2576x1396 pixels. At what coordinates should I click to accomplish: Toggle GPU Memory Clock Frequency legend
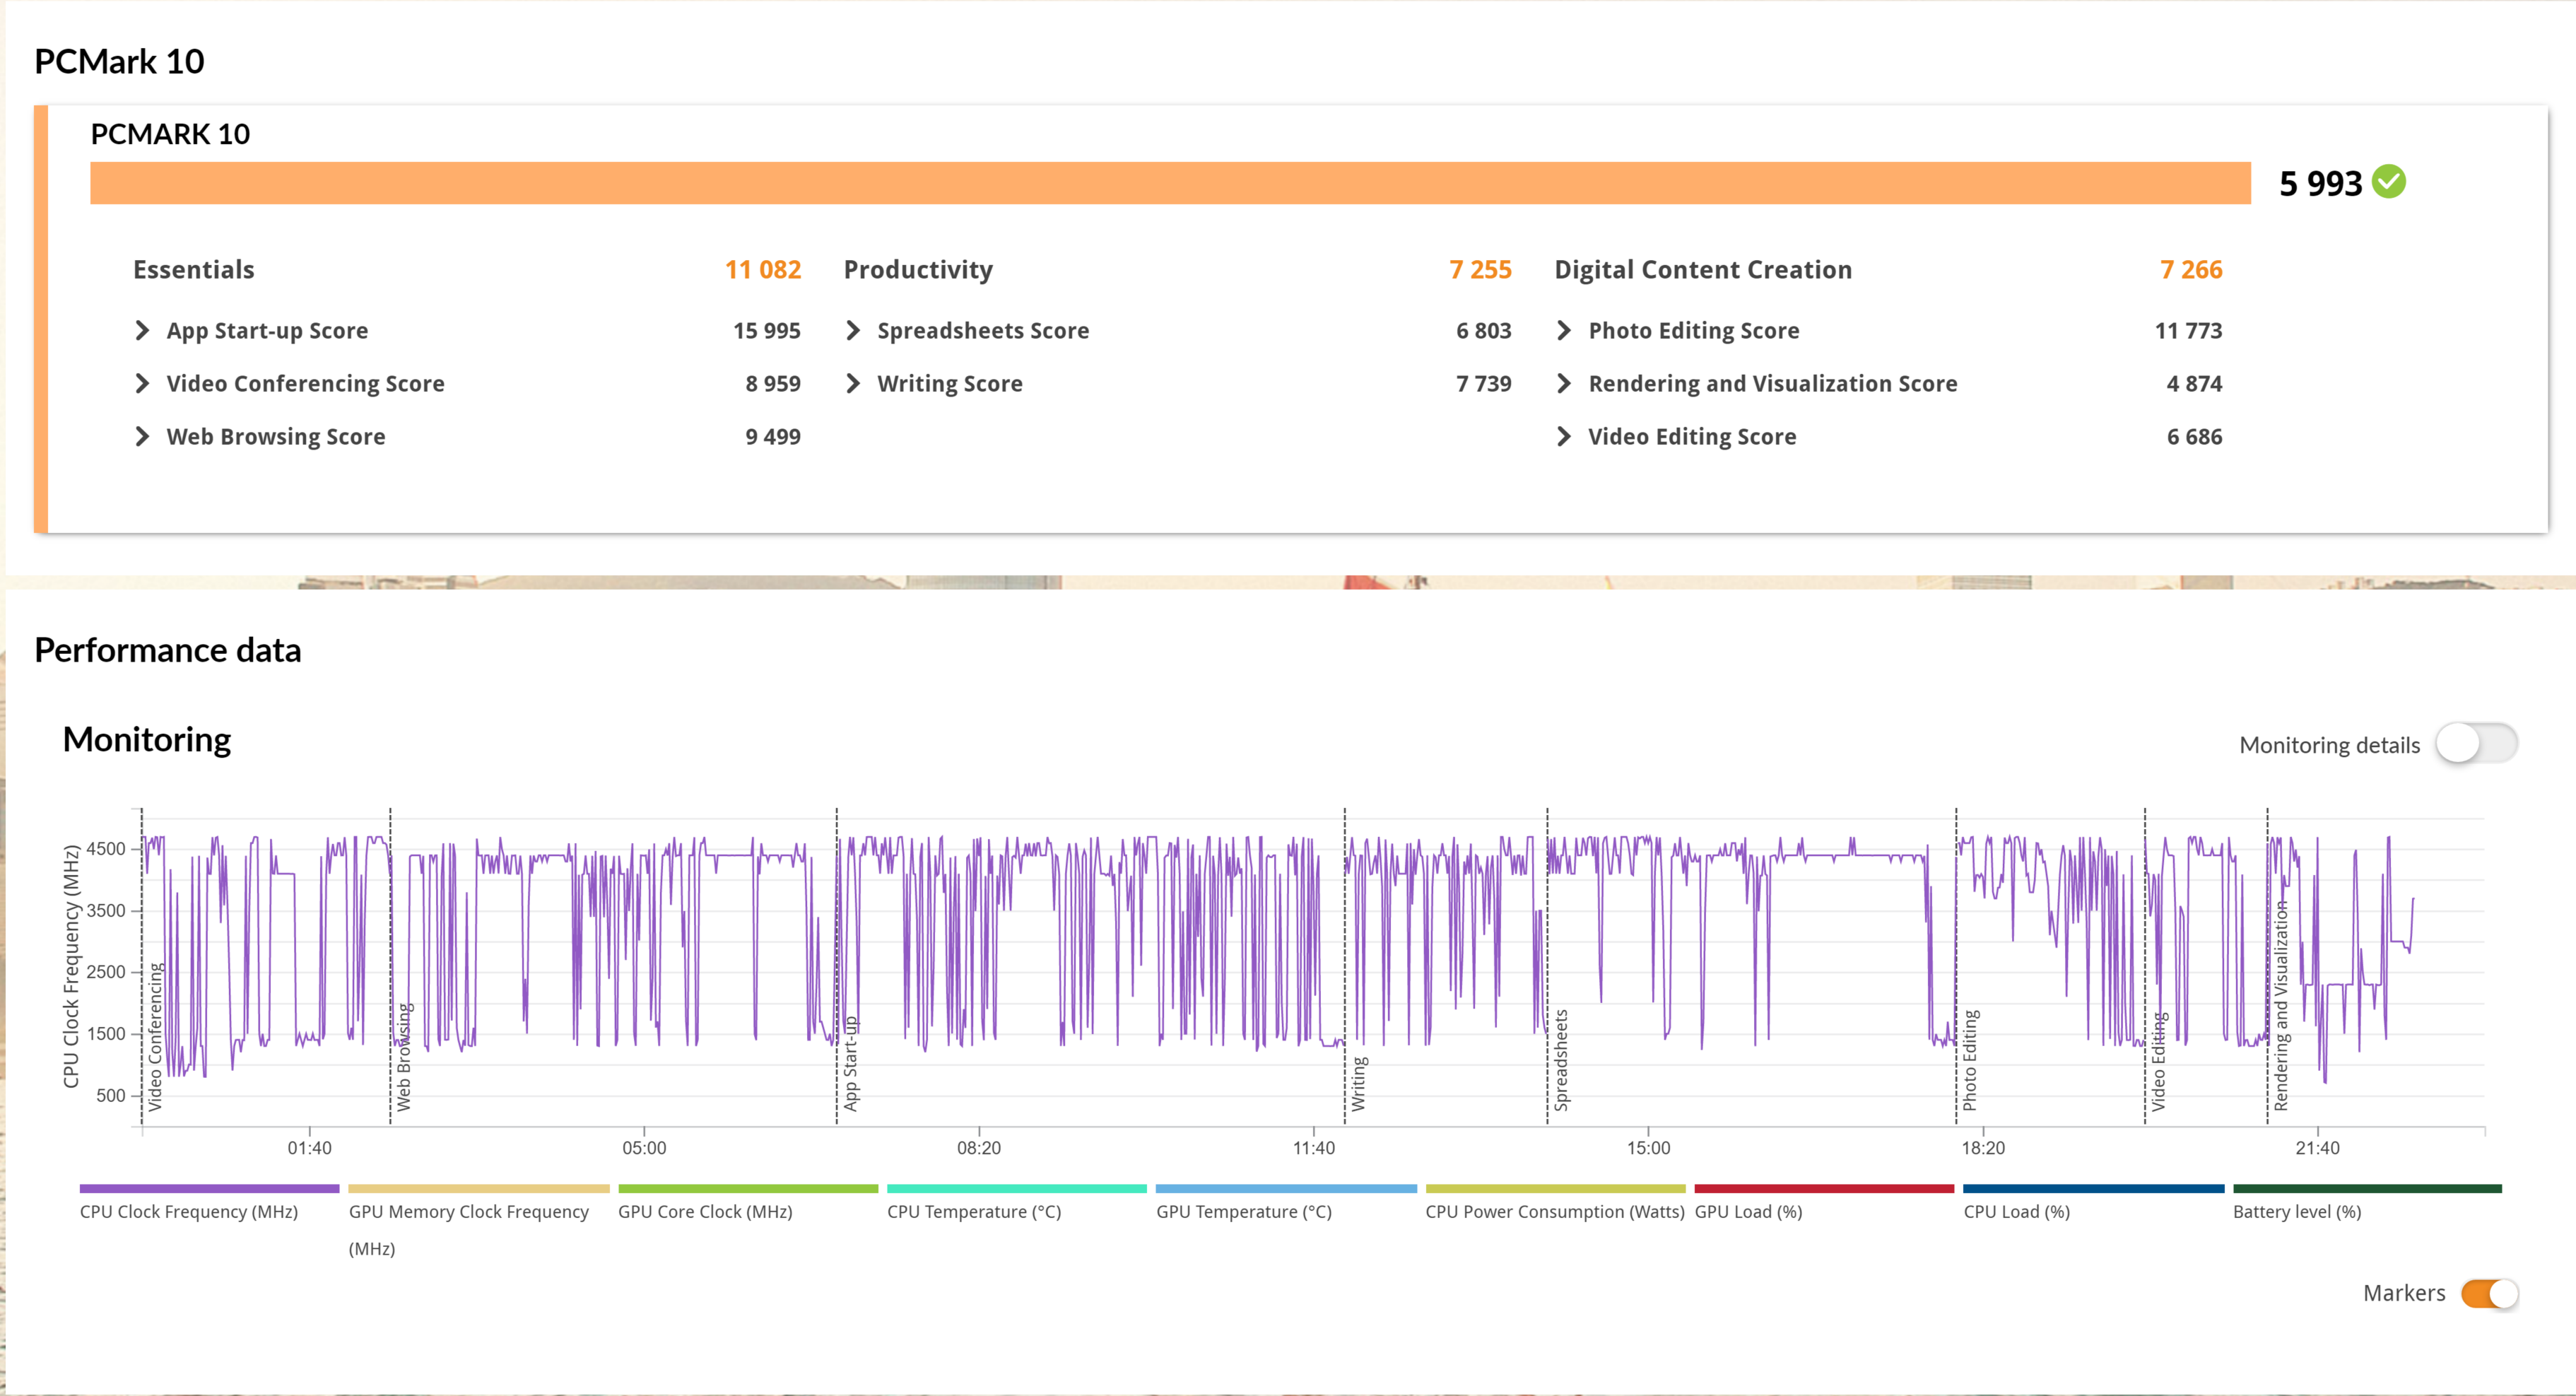479,1189
